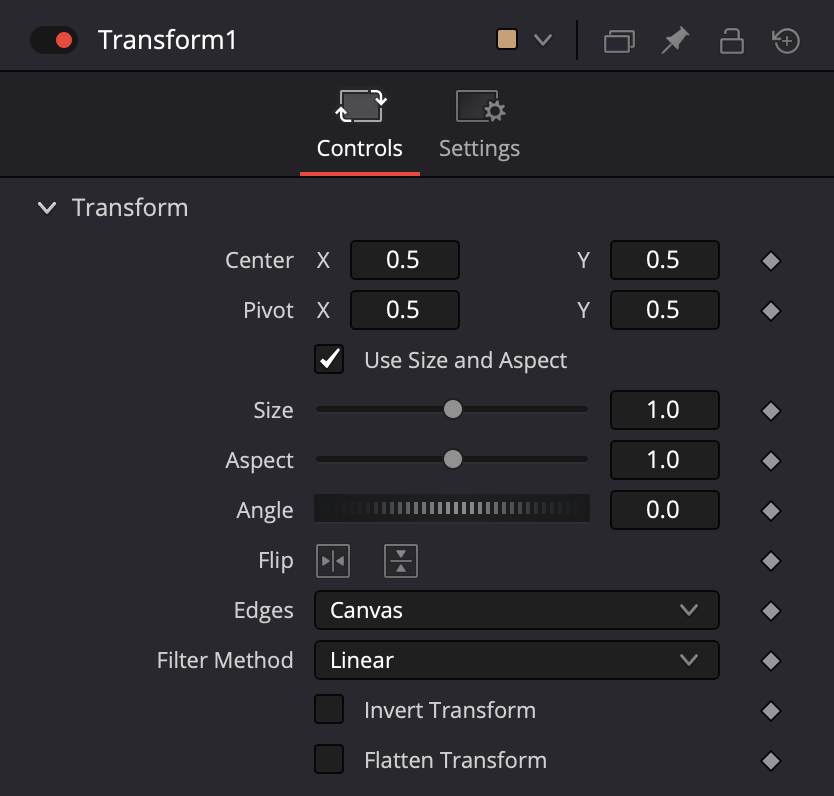Viewport: 834px width, 796px height.
Task: Collapse the Transform section
Action: point(46,208)
